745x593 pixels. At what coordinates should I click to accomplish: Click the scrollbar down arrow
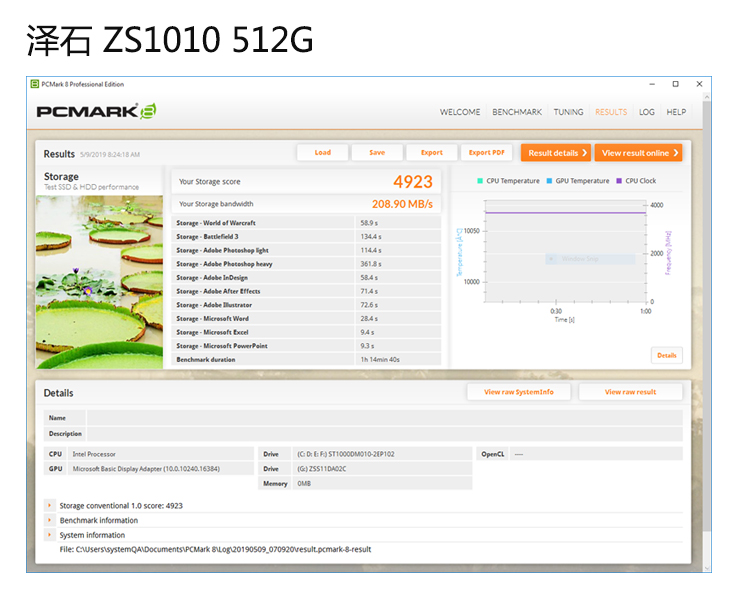pyautogui.click(x=707, y=568)
